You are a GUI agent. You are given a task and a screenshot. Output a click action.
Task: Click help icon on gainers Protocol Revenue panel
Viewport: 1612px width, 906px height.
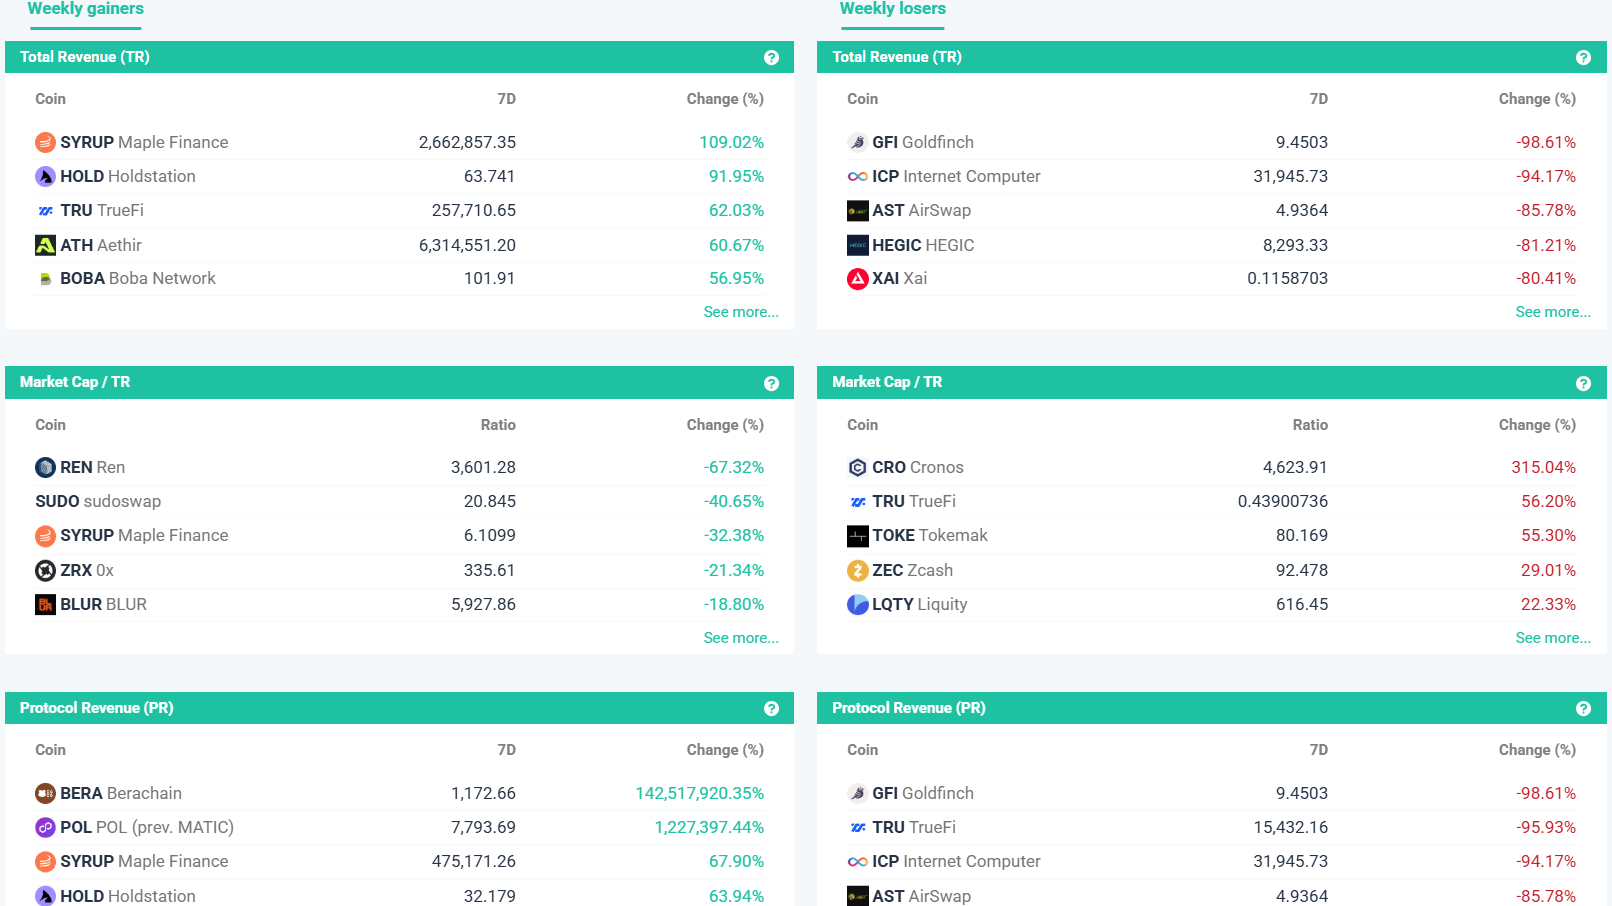point(771,709)
